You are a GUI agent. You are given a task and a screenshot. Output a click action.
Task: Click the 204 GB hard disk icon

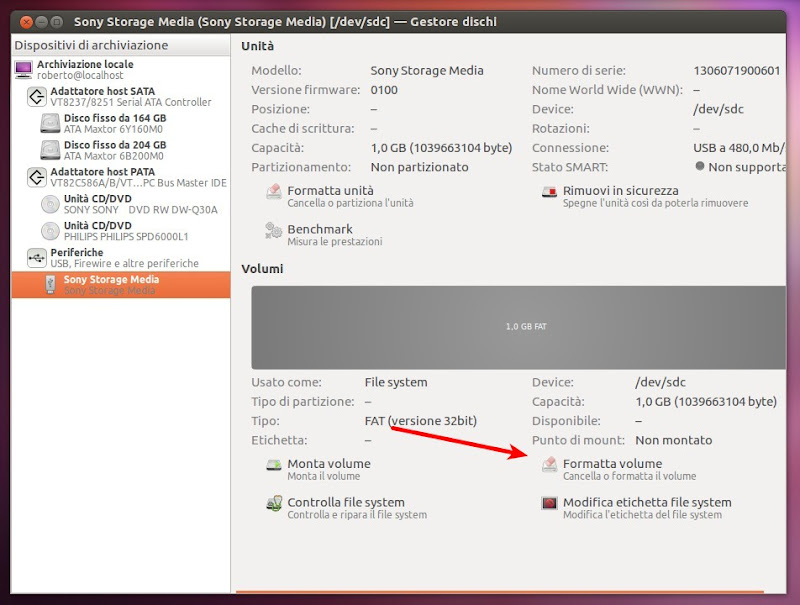[x=50, y=150]
